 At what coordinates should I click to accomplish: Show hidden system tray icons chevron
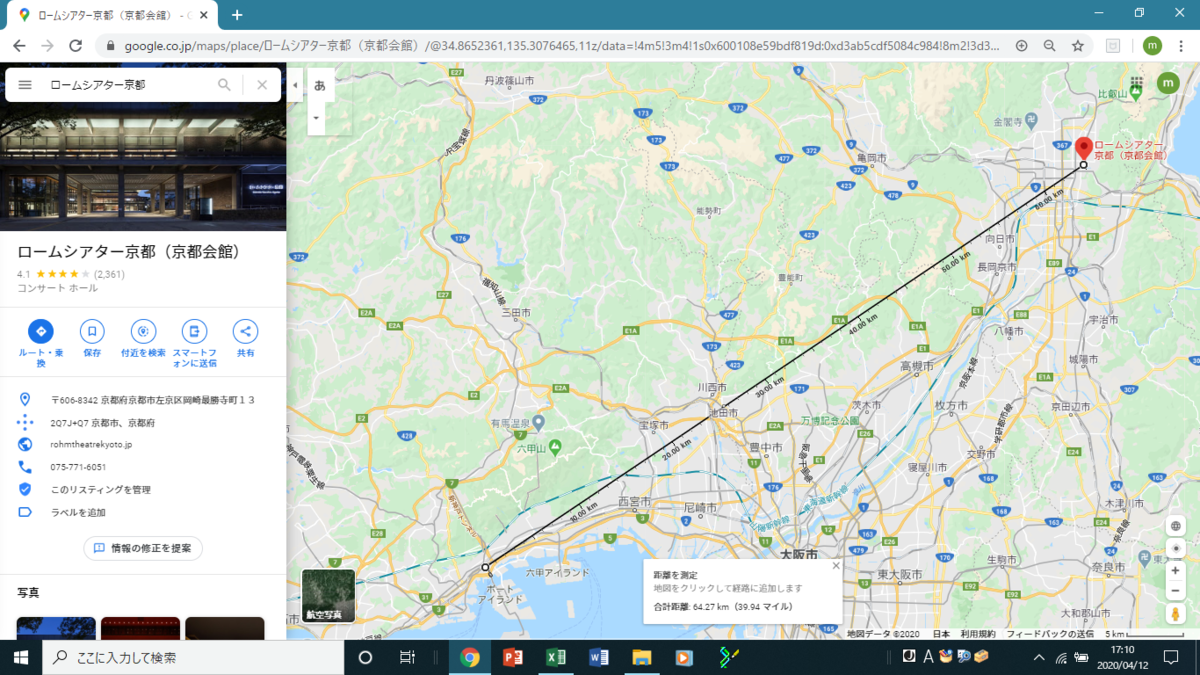tap(1040, 657)
